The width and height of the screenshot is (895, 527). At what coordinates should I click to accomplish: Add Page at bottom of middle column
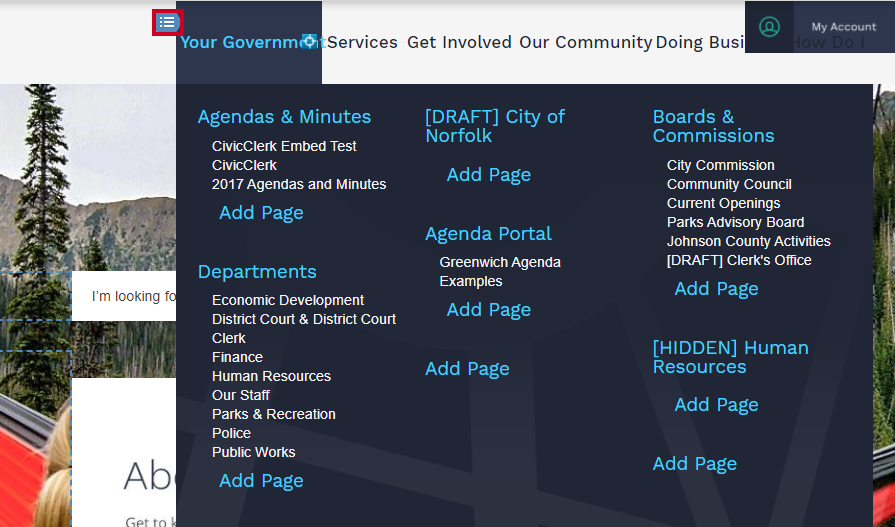467,369
